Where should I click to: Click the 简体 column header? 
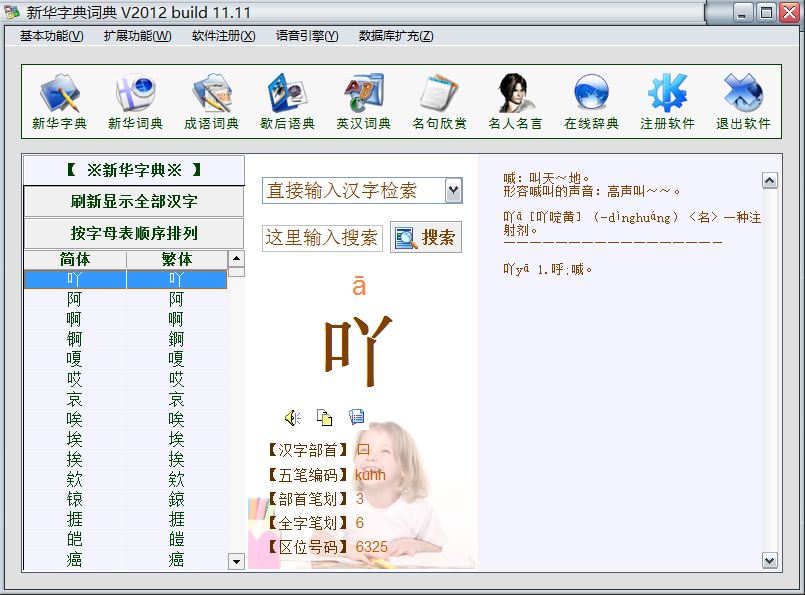click(75, 259)
